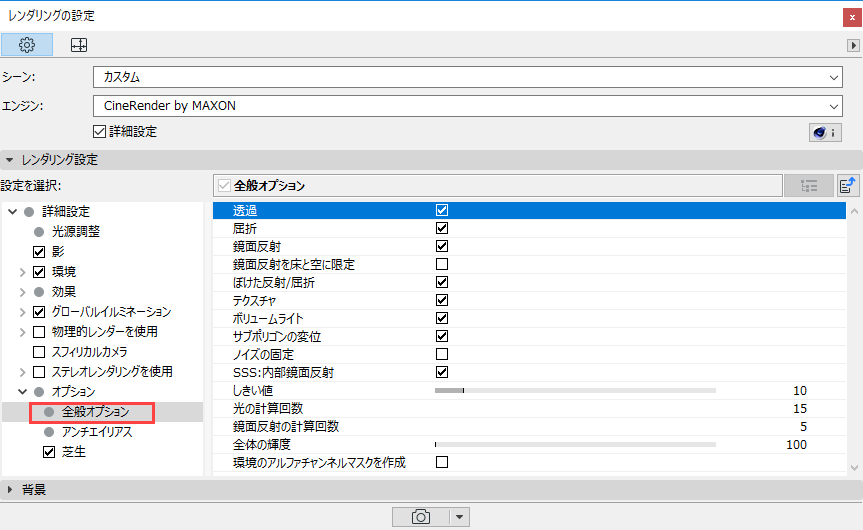863x530 pixels.
Task: Toggle the 鏡面反射 option checkbox
Action: (441, 246)
